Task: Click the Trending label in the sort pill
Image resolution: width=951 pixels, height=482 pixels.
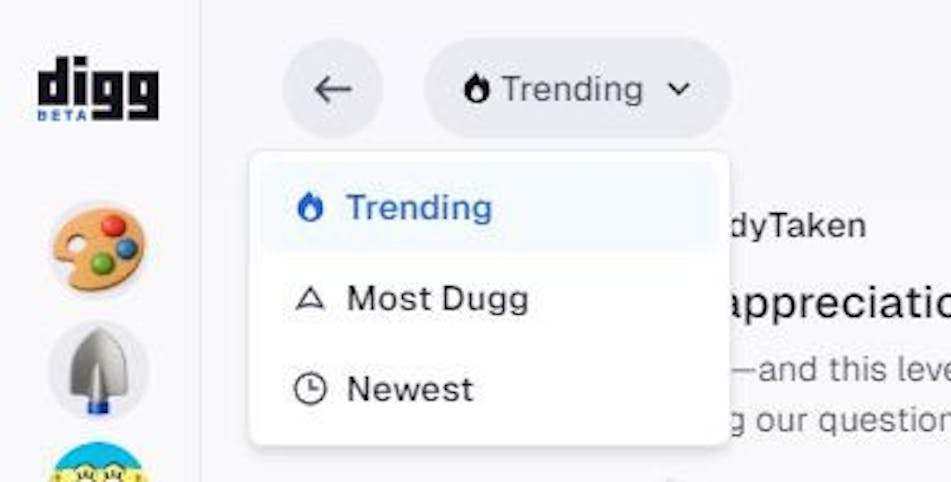Action: coord(572,89)
